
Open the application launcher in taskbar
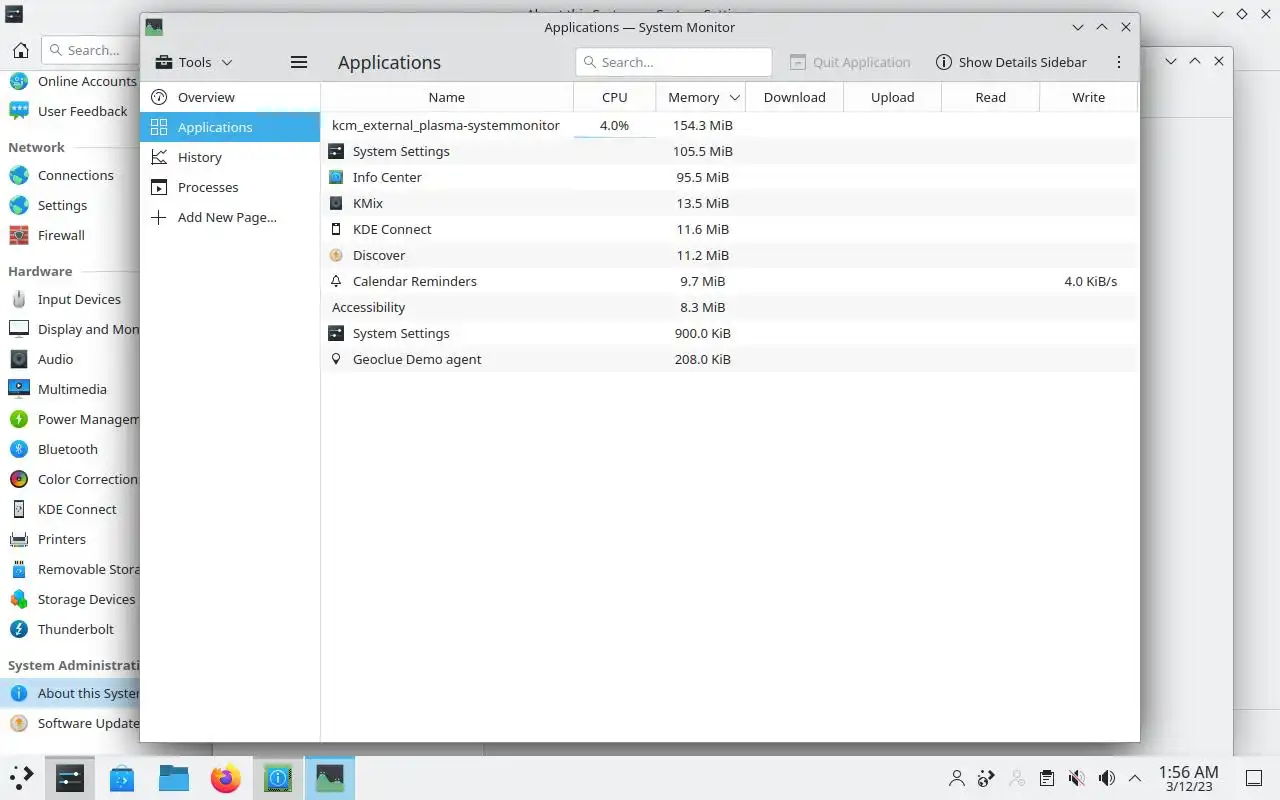(x=21, y=777)
